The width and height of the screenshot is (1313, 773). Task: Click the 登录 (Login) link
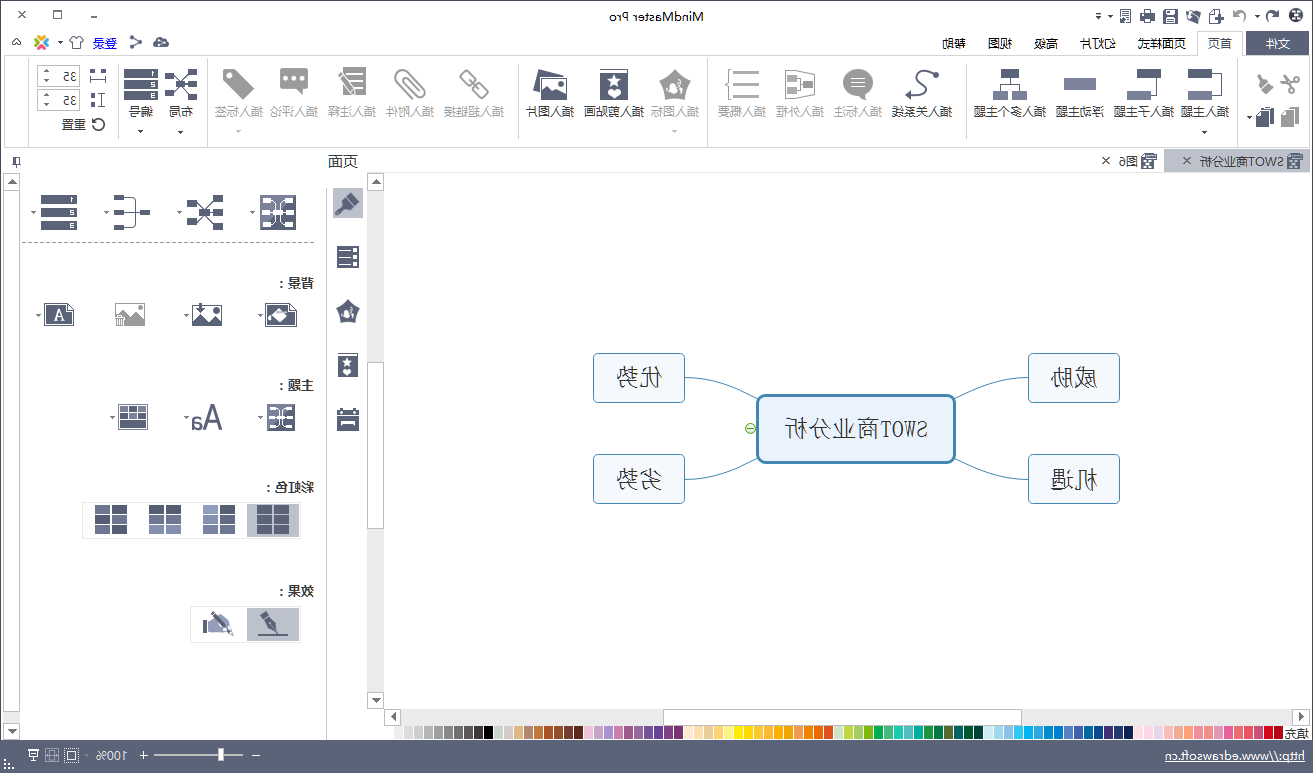(105, 43)
